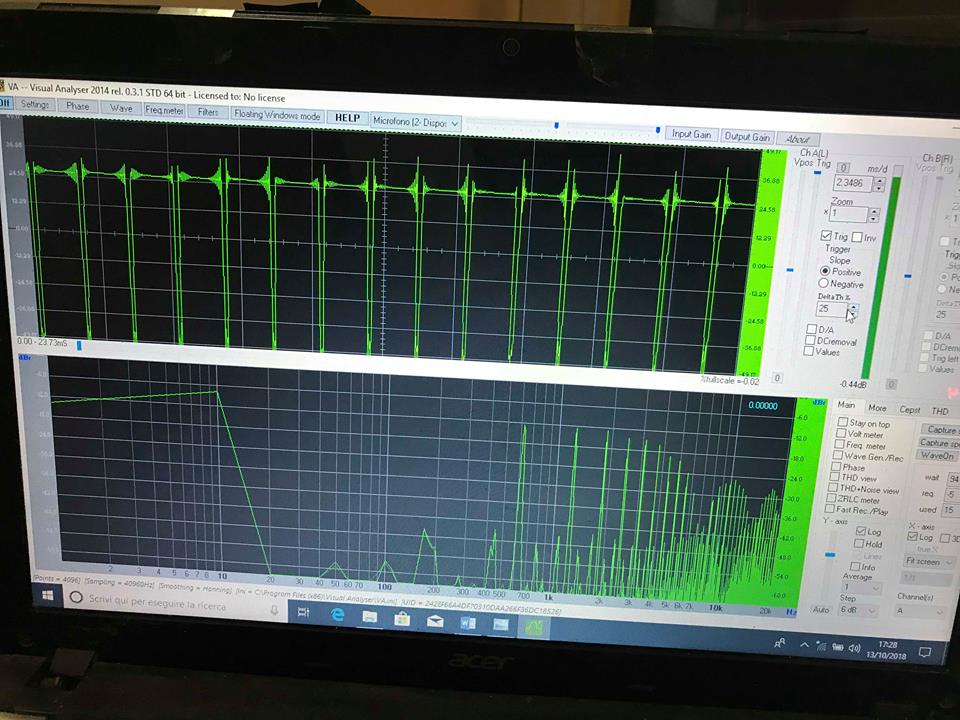960x720 pixels.
Task: Open the Phase window button
Action: [x=77, y=107]
